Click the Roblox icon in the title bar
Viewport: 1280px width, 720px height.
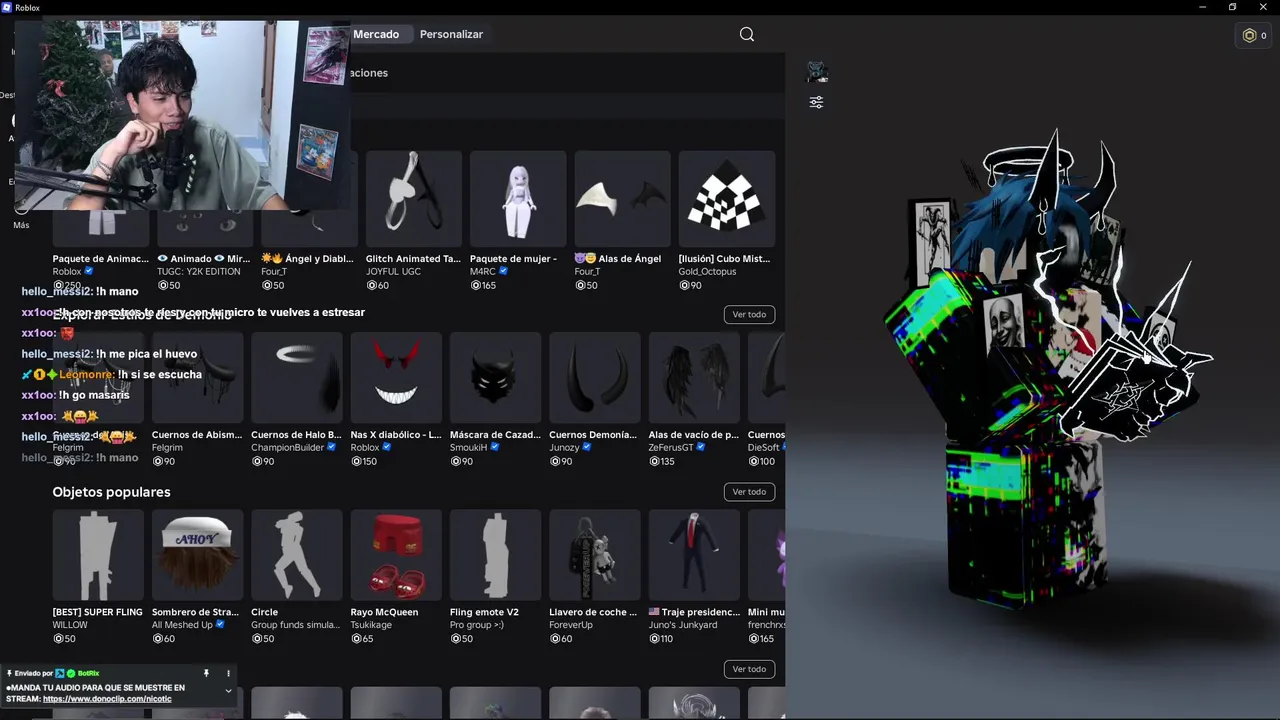pos(7,7)
